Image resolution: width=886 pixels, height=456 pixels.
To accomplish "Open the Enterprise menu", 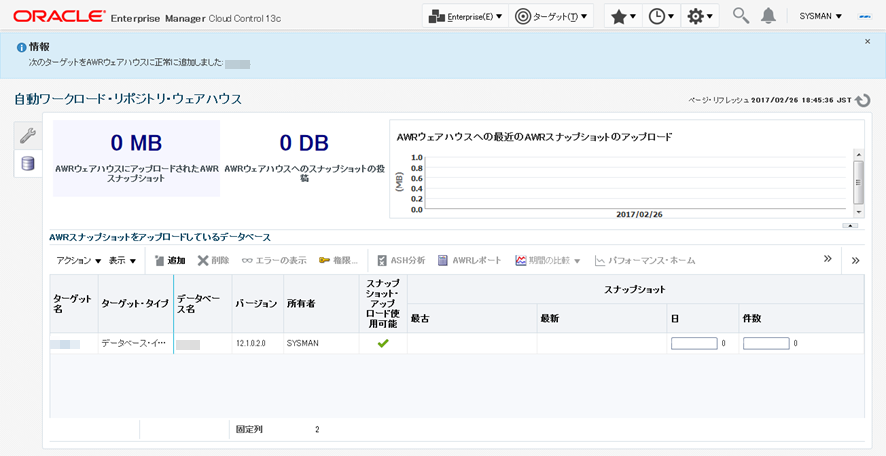I will [465, 16].
